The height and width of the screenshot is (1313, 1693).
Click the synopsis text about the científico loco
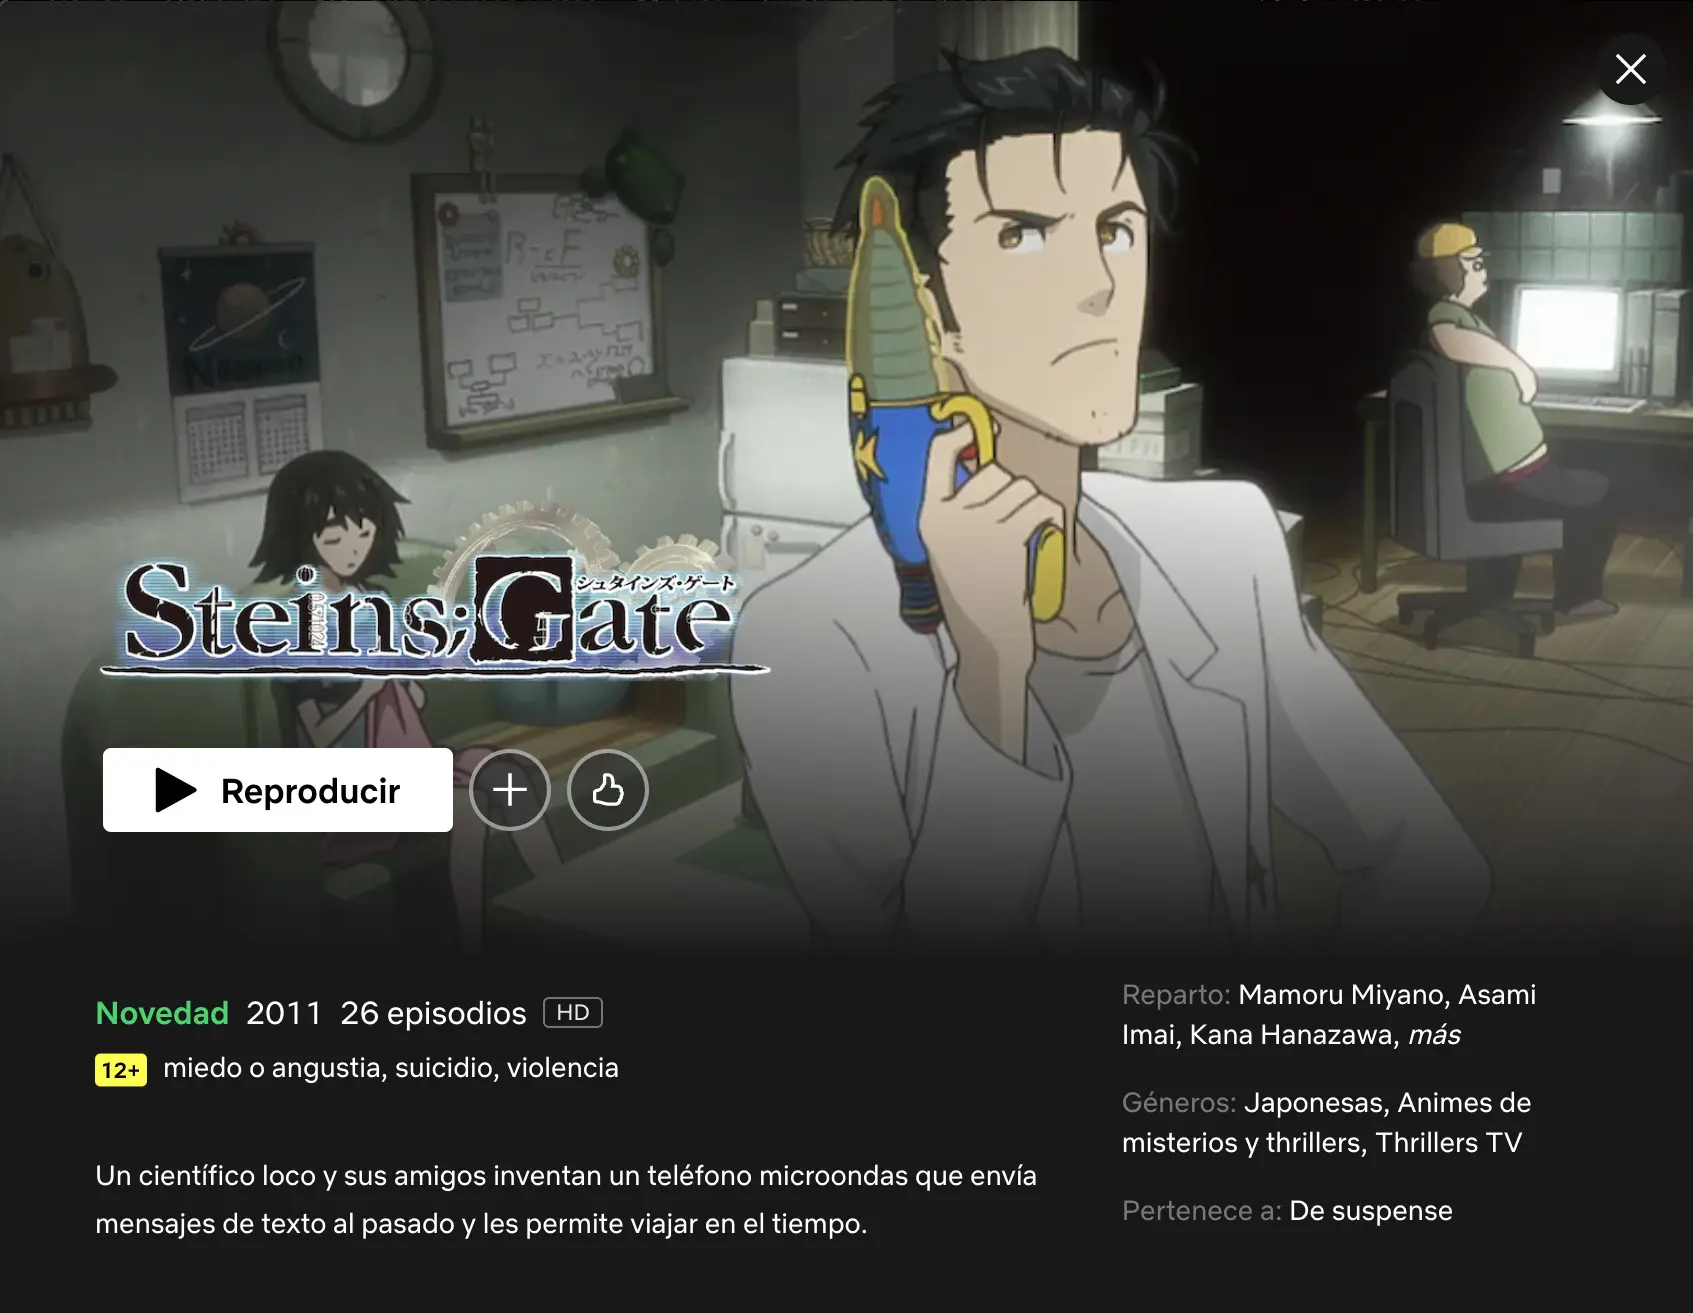[x=566, y=1199]
